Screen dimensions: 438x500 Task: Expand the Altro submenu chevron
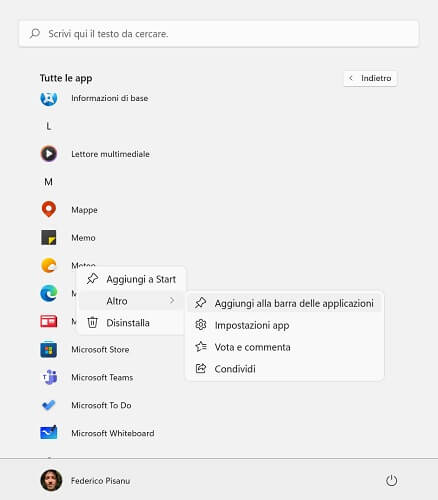[x=172, y=301]
